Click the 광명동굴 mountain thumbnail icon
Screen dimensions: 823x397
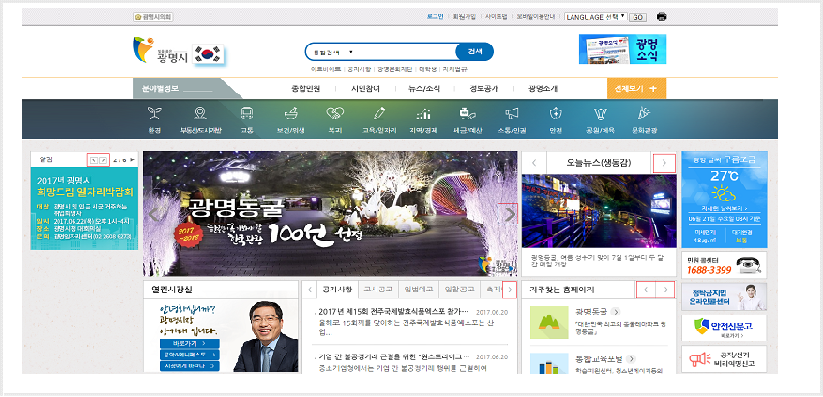(x=549, y=322)
